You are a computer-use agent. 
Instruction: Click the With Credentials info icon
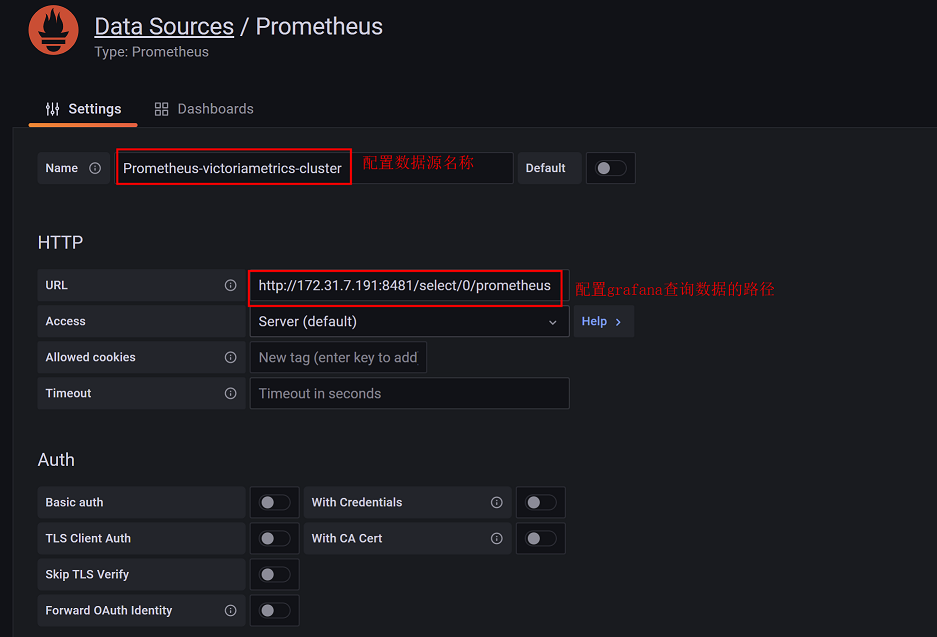tap(496, 502)
